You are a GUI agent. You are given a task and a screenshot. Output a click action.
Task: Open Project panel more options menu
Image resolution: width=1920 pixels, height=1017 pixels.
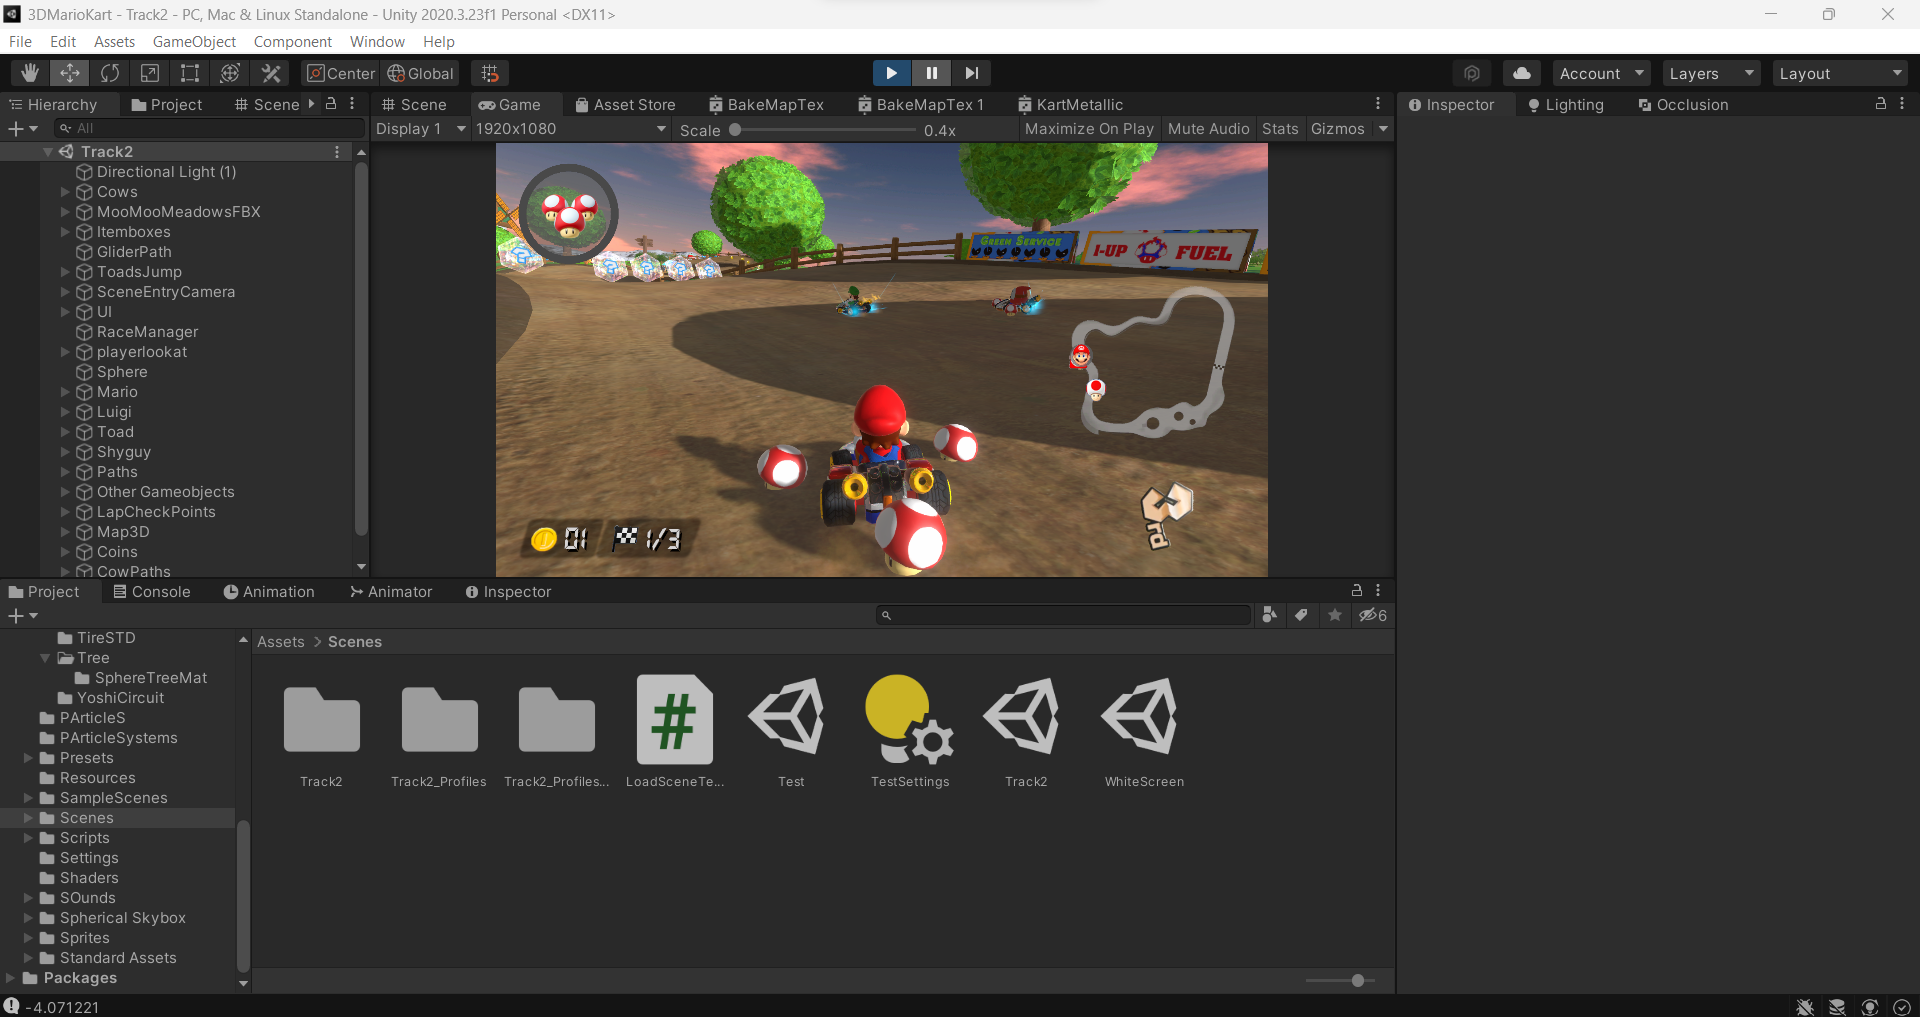pyautogui.click(x=1378, y=591)
